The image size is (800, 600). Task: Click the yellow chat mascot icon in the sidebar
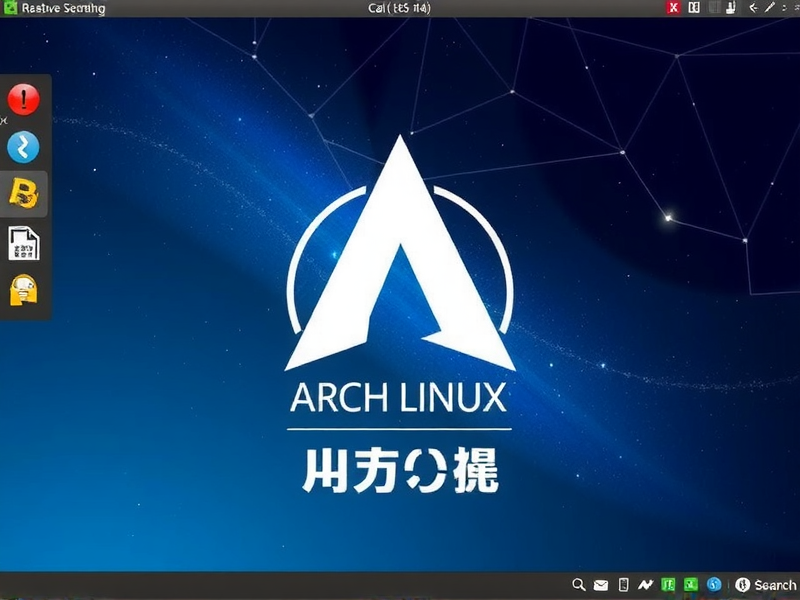tap(23, 287)
